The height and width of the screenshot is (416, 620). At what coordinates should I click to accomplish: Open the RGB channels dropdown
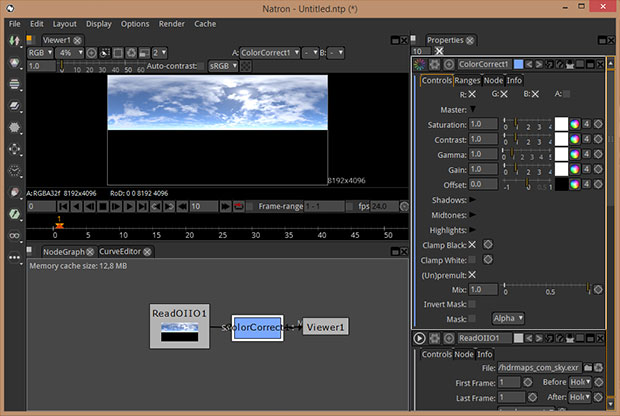coord(40,53)
